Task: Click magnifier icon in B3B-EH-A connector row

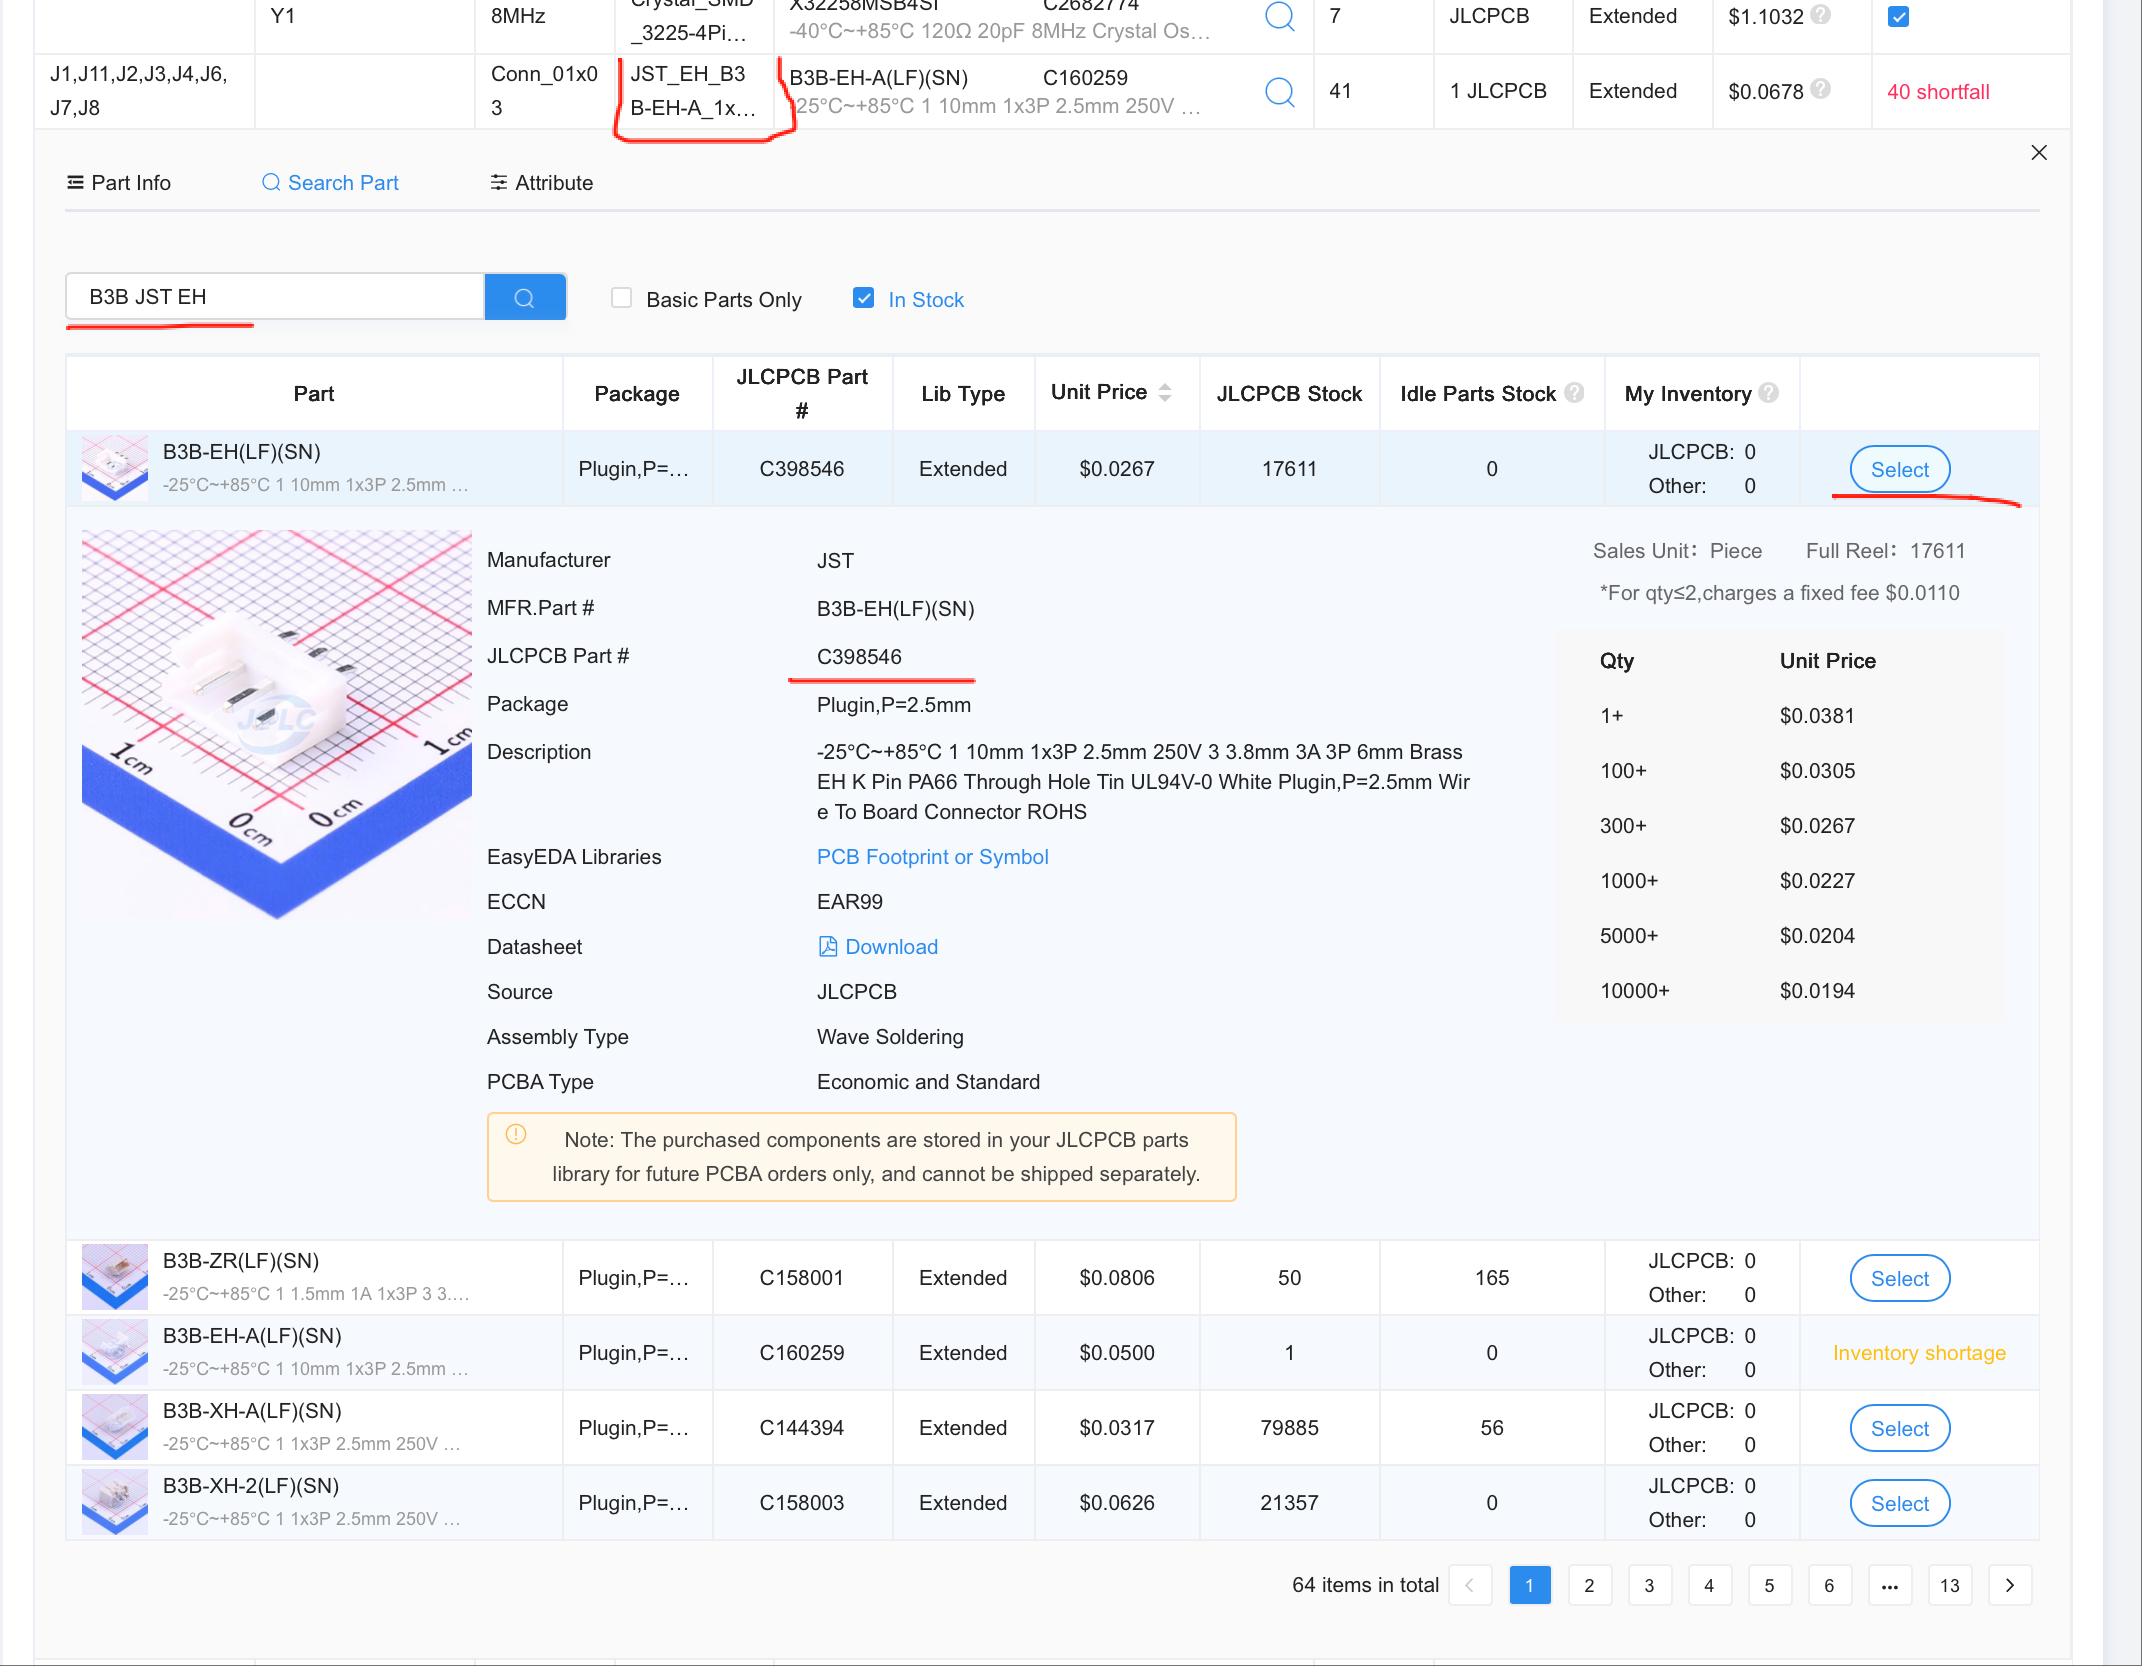Action: (x=1279, y=92)
